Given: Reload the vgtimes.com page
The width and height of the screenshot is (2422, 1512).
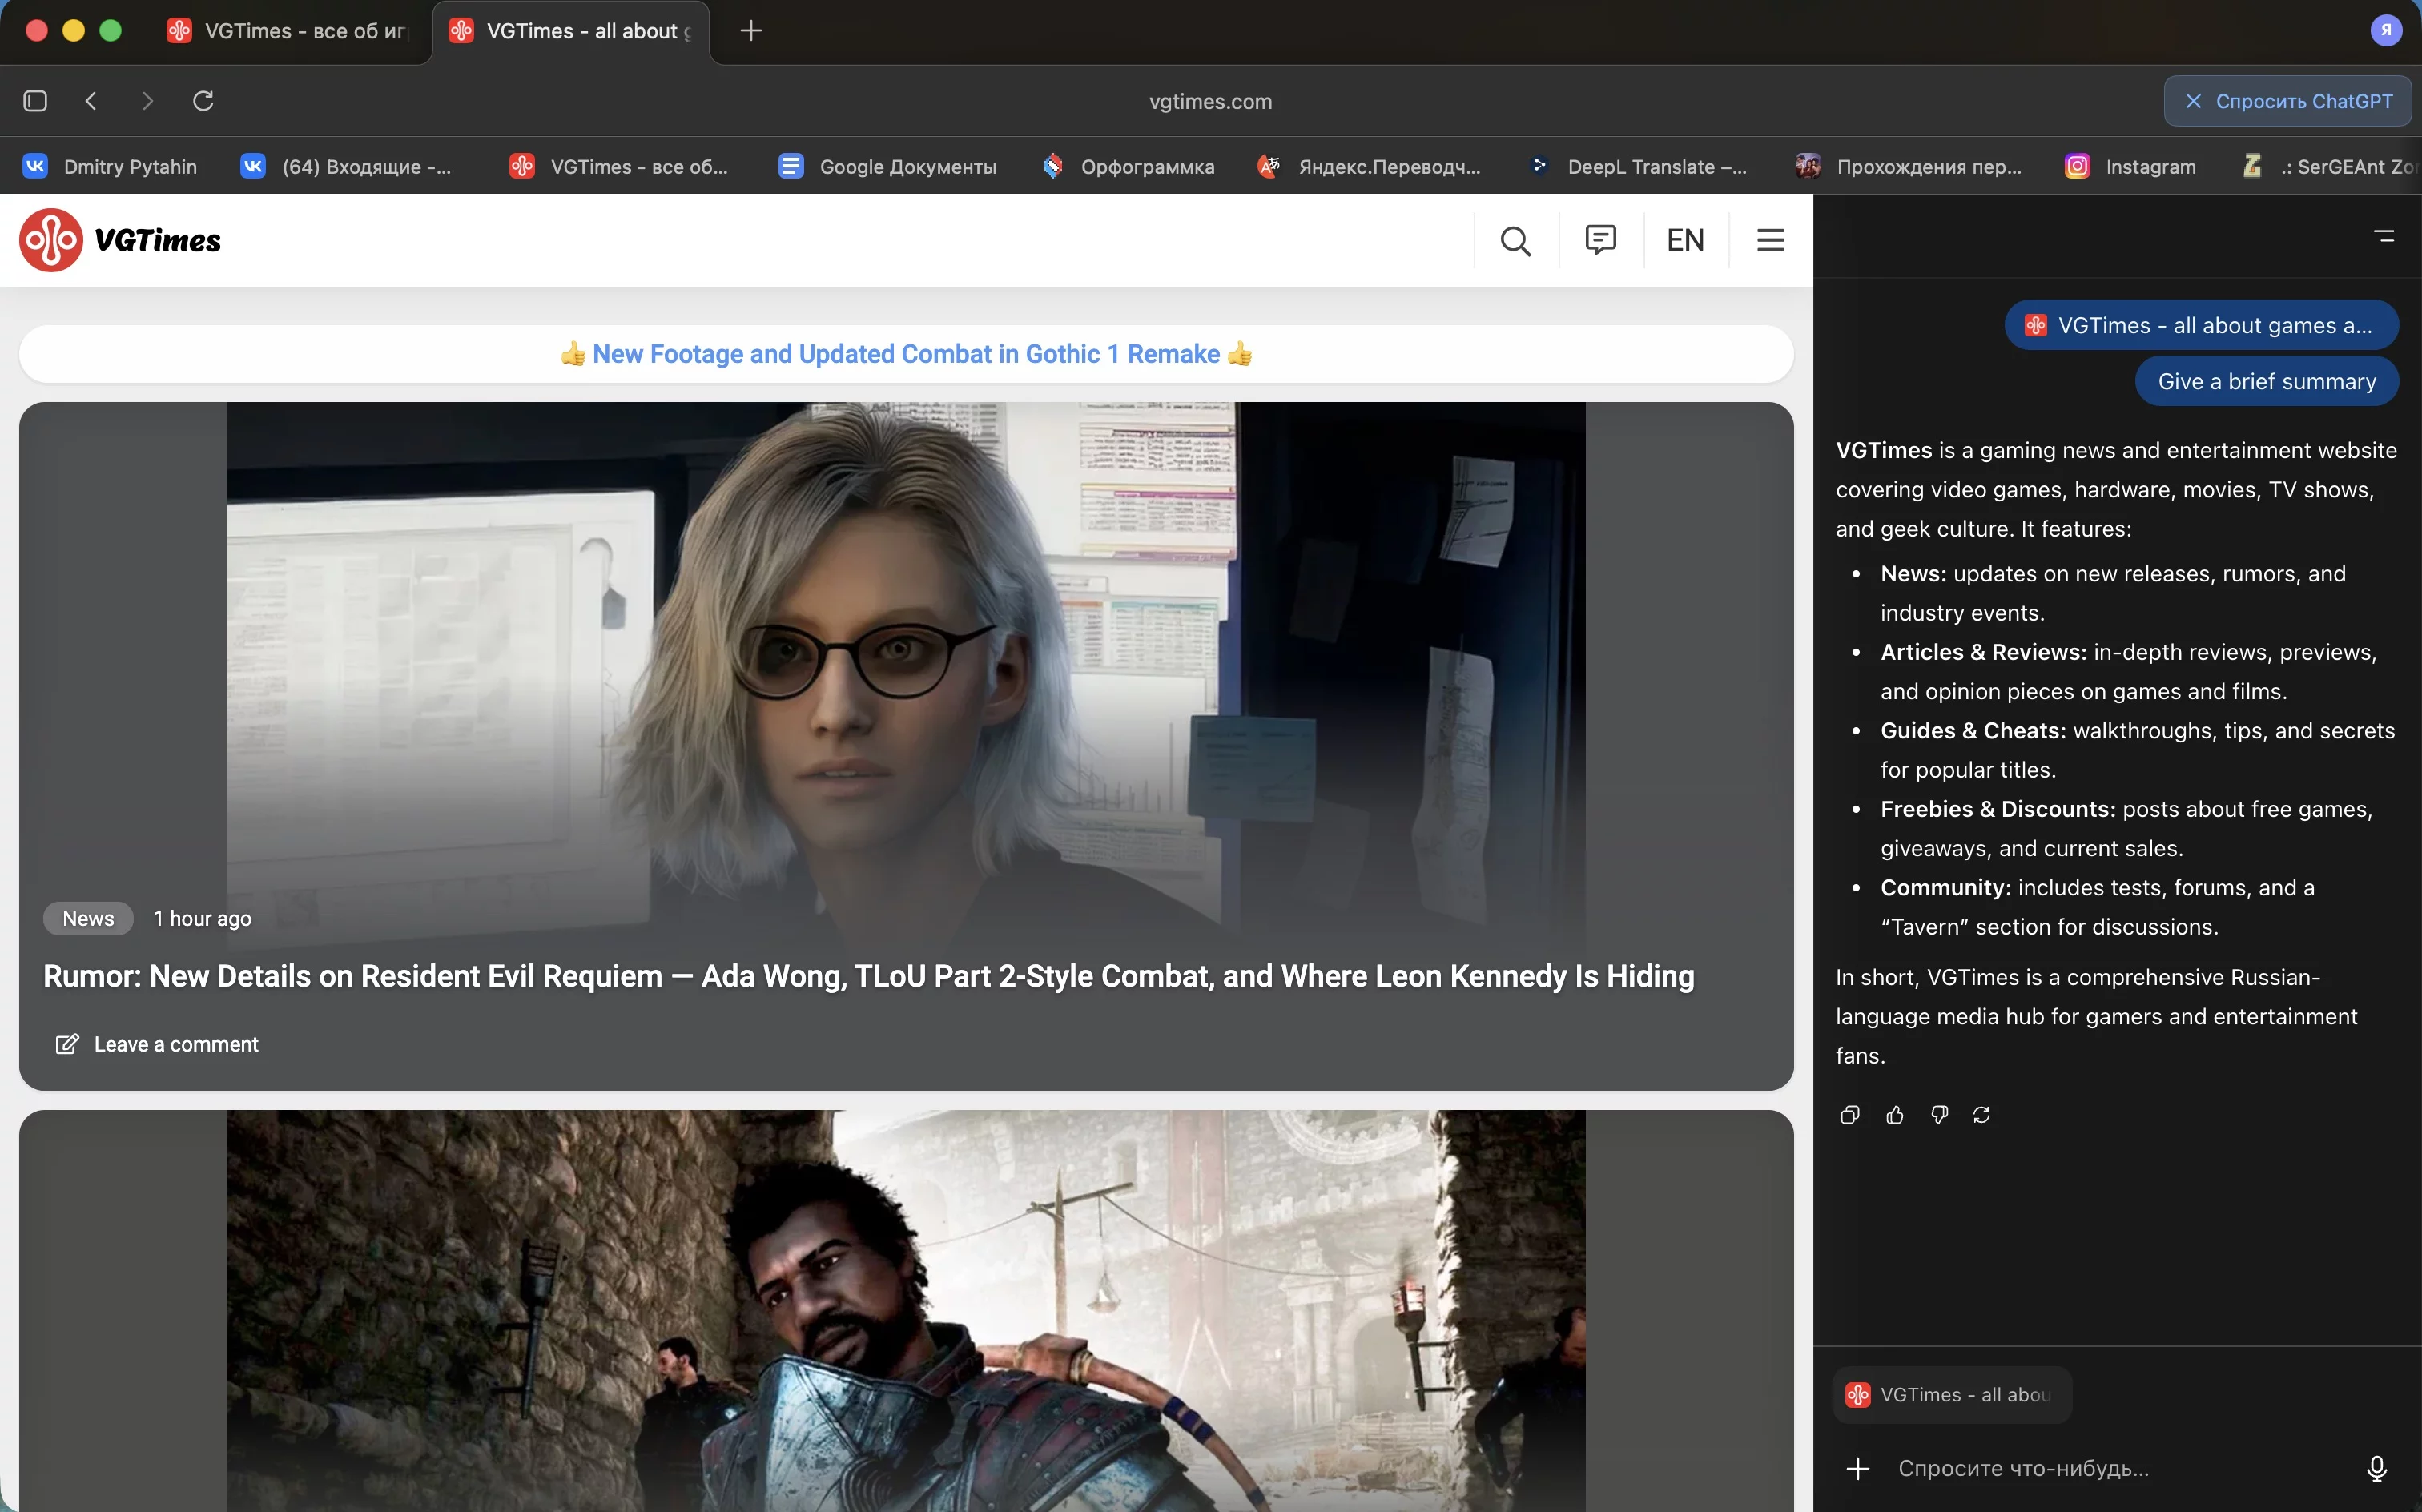Looking at the screenshot, I should [203, 101].
